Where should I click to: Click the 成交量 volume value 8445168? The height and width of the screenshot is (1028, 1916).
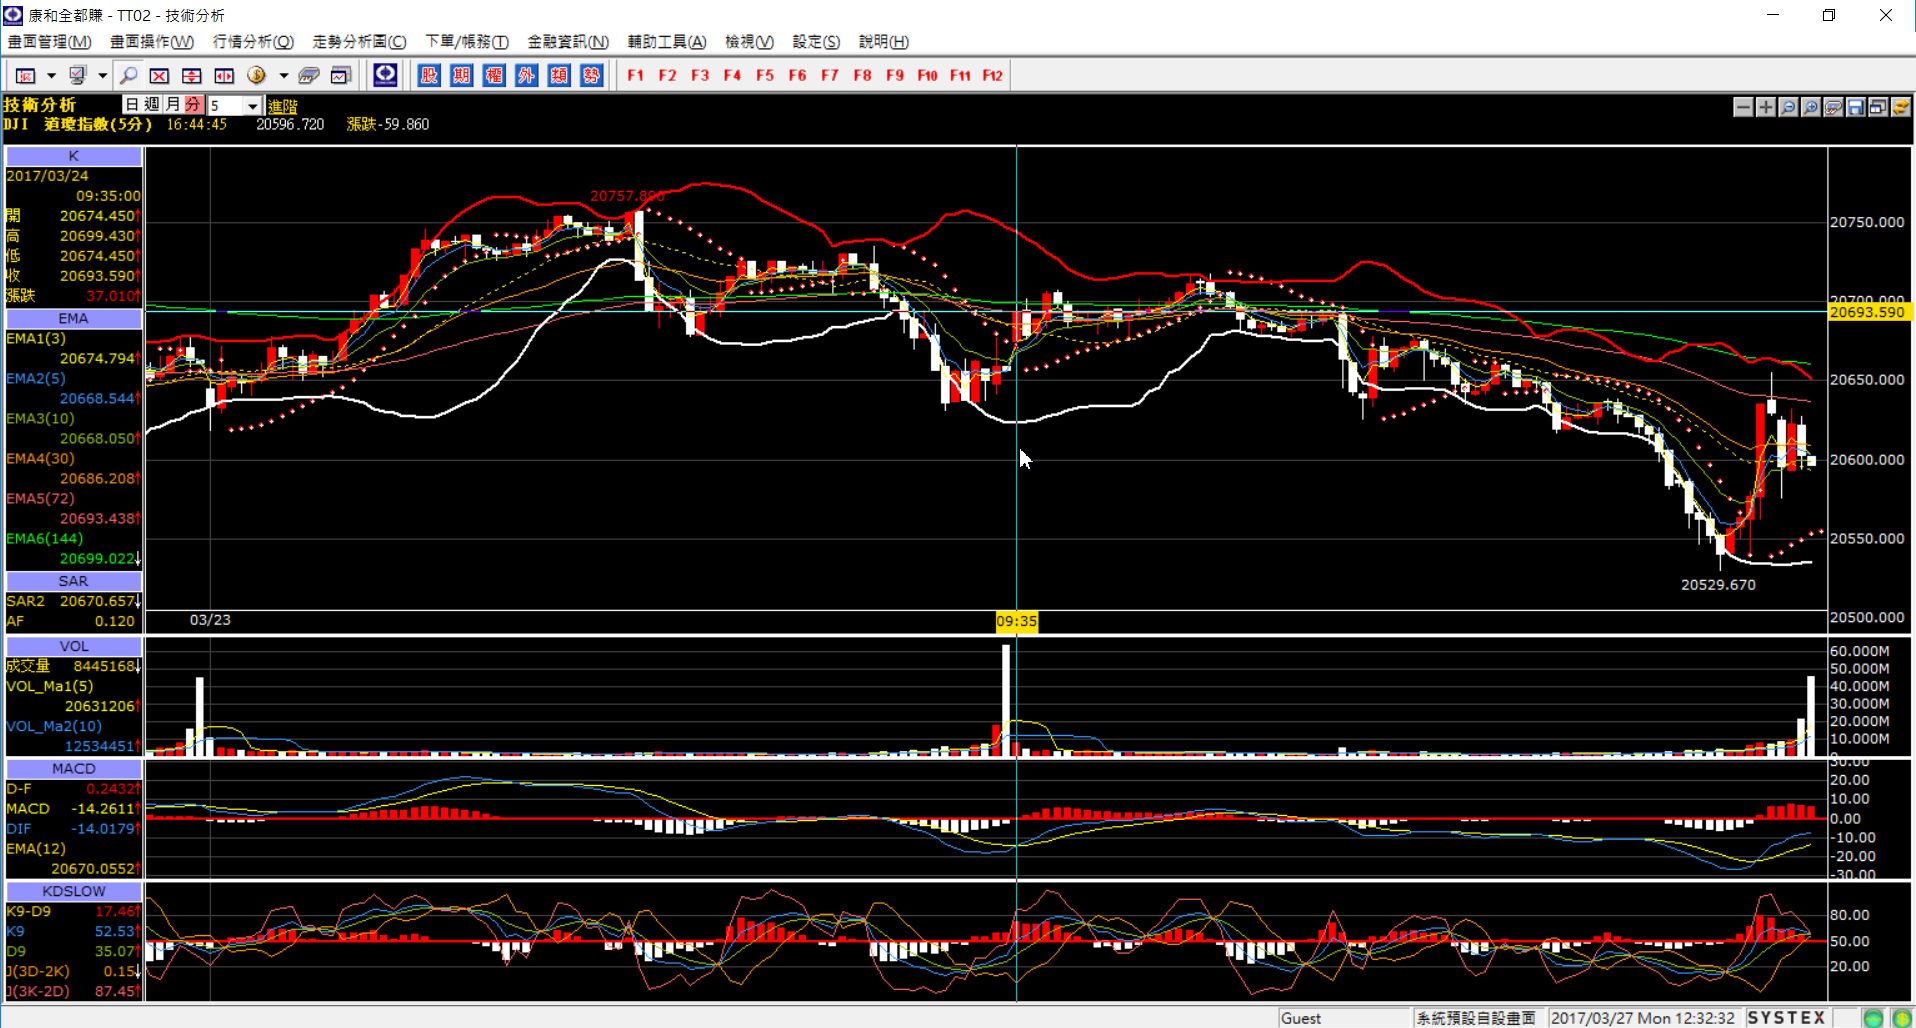104,666
